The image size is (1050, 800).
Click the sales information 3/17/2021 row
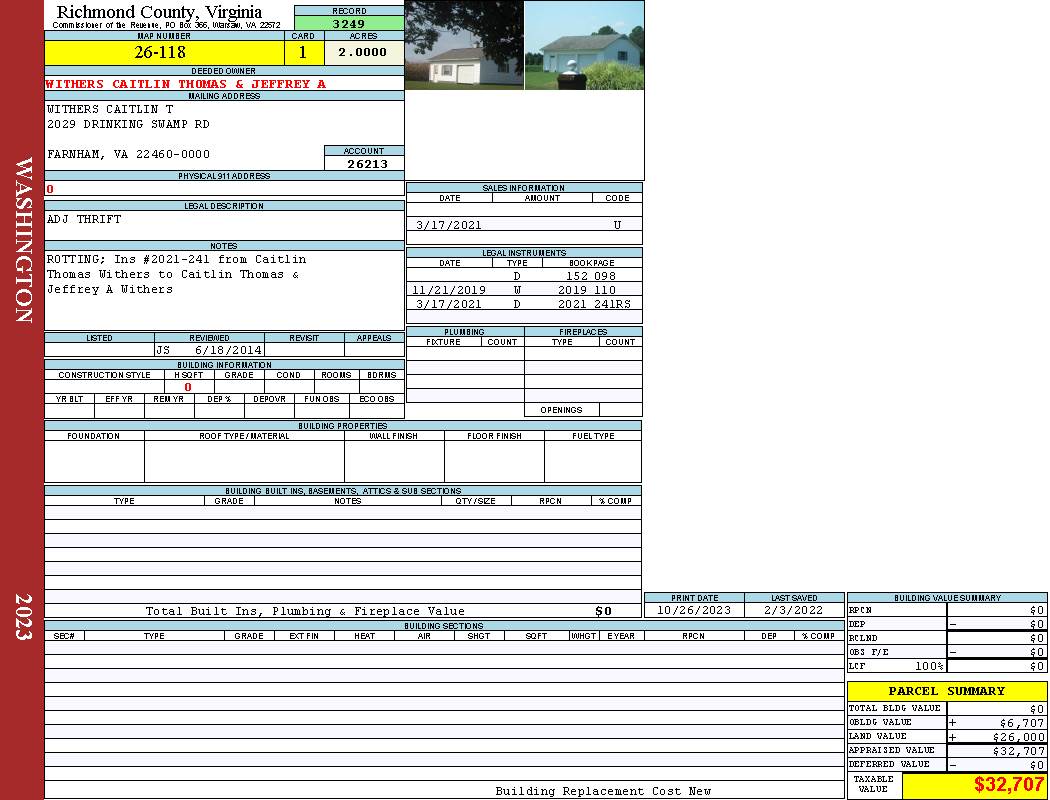click(x=523, y=225)
